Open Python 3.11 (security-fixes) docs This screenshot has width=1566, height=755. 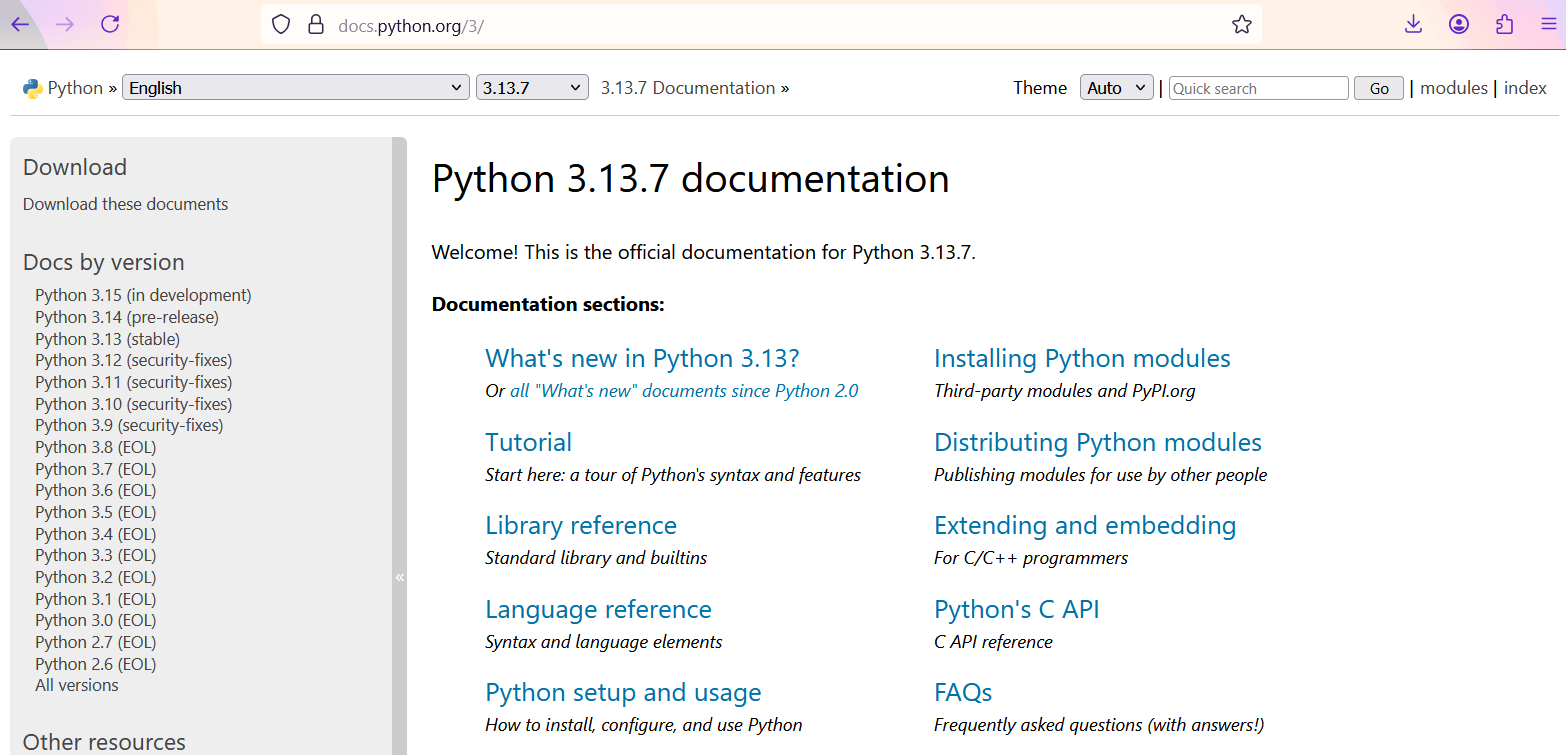pos(133,382)
